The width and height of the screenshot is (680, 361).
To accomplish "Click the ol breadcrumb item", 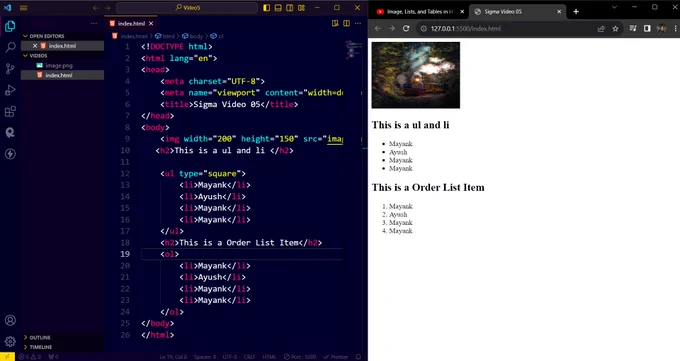I will click(x=217, y=36).
